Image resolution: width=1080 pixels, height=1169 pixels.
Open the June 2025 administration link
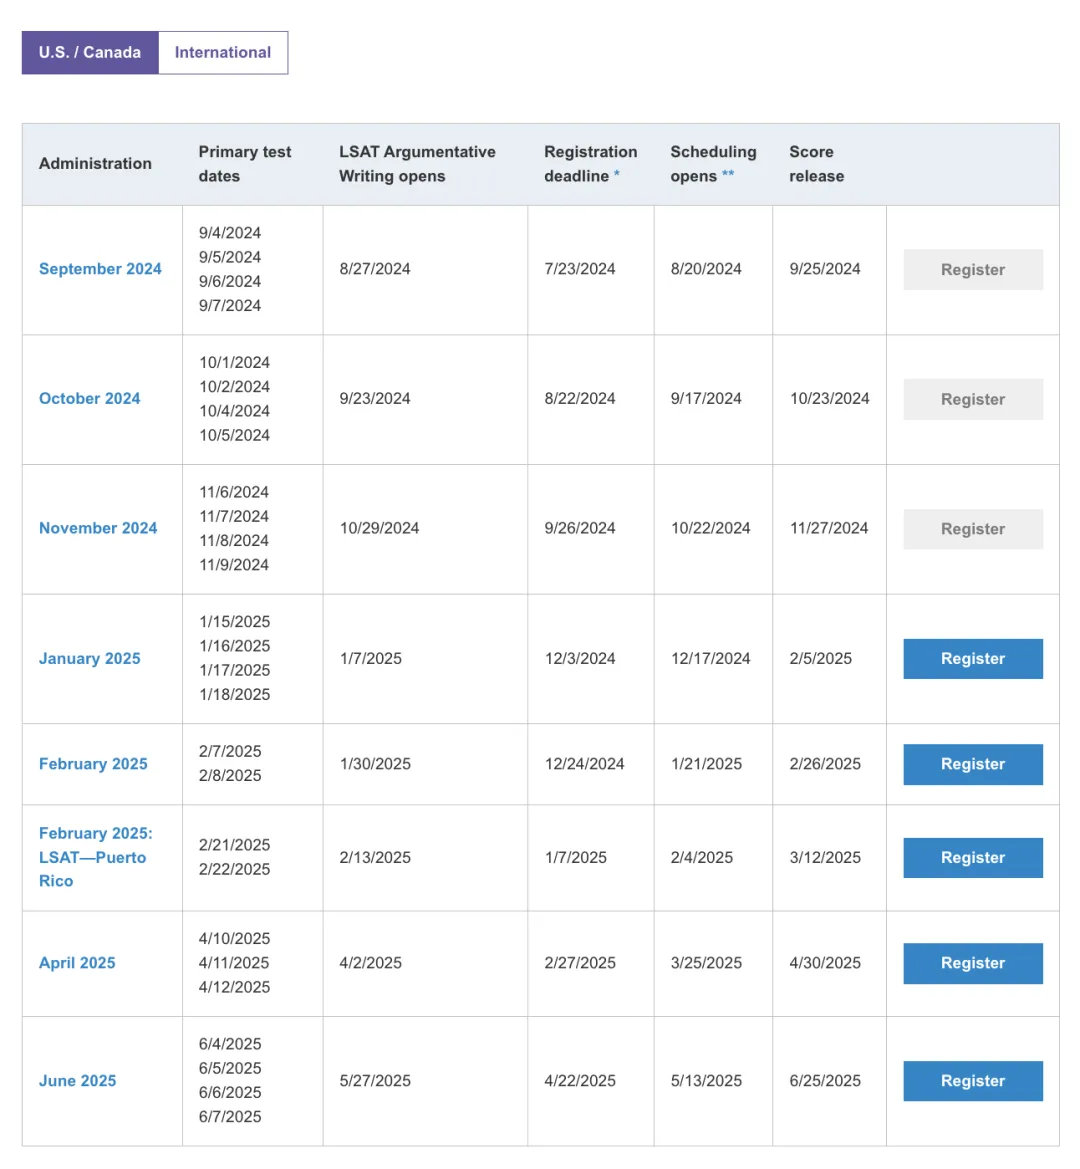pyautogui.click(x=78, y=1081)
